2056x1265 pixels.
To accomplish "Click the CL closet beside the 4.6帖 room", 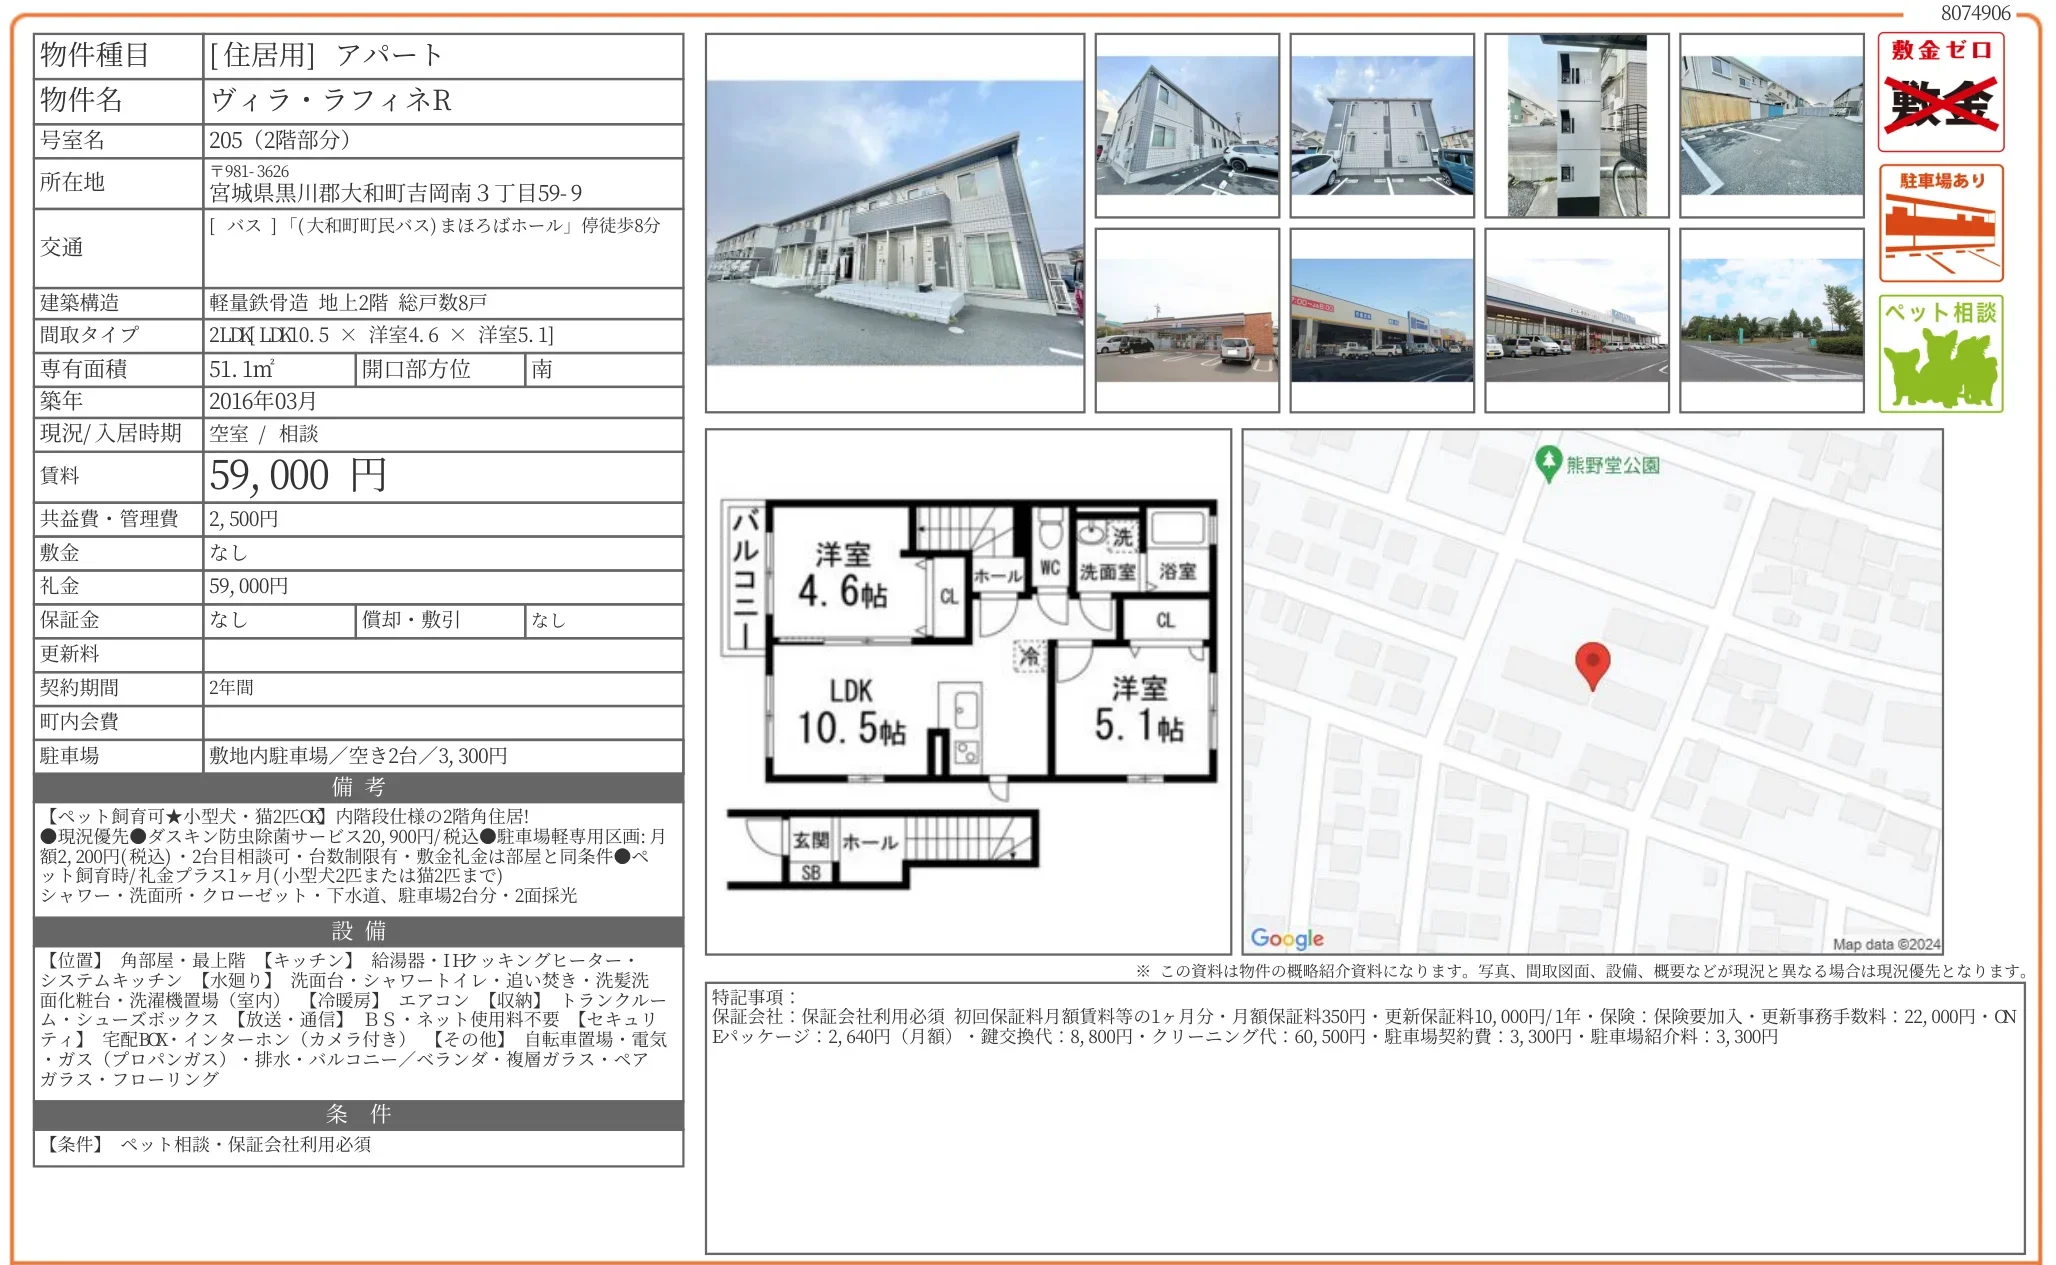I will [x=949, y=596].
